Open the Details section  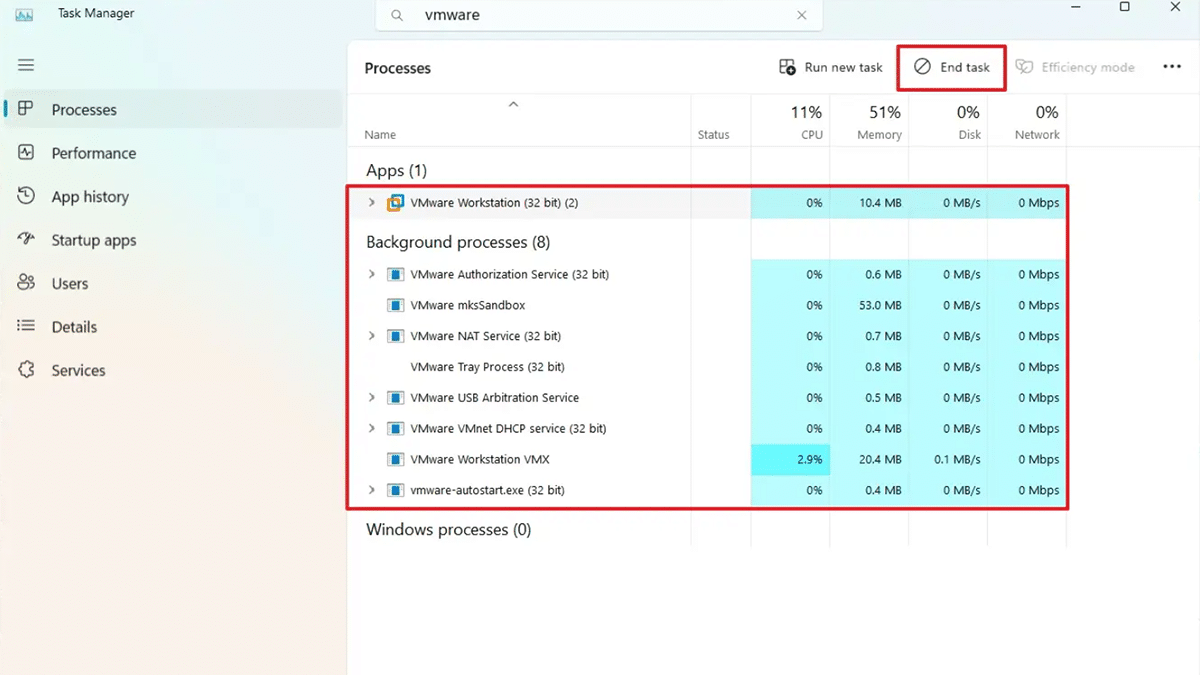point(74,326)
